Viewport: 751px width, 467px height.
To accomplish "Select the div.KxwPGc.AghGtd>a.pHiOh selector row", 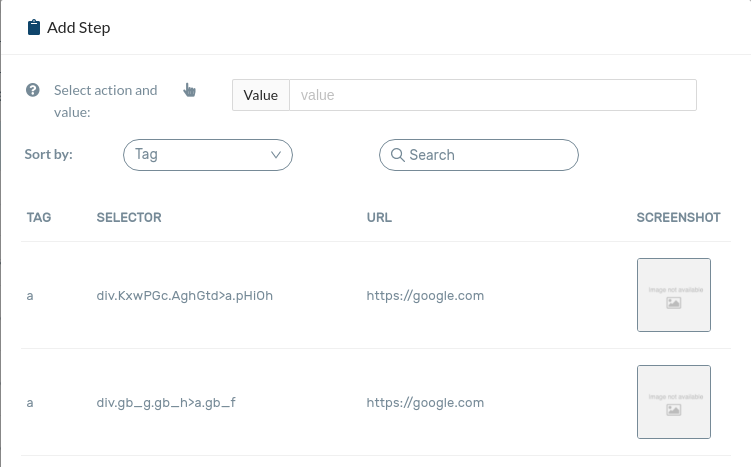I will tap(185, 296).
